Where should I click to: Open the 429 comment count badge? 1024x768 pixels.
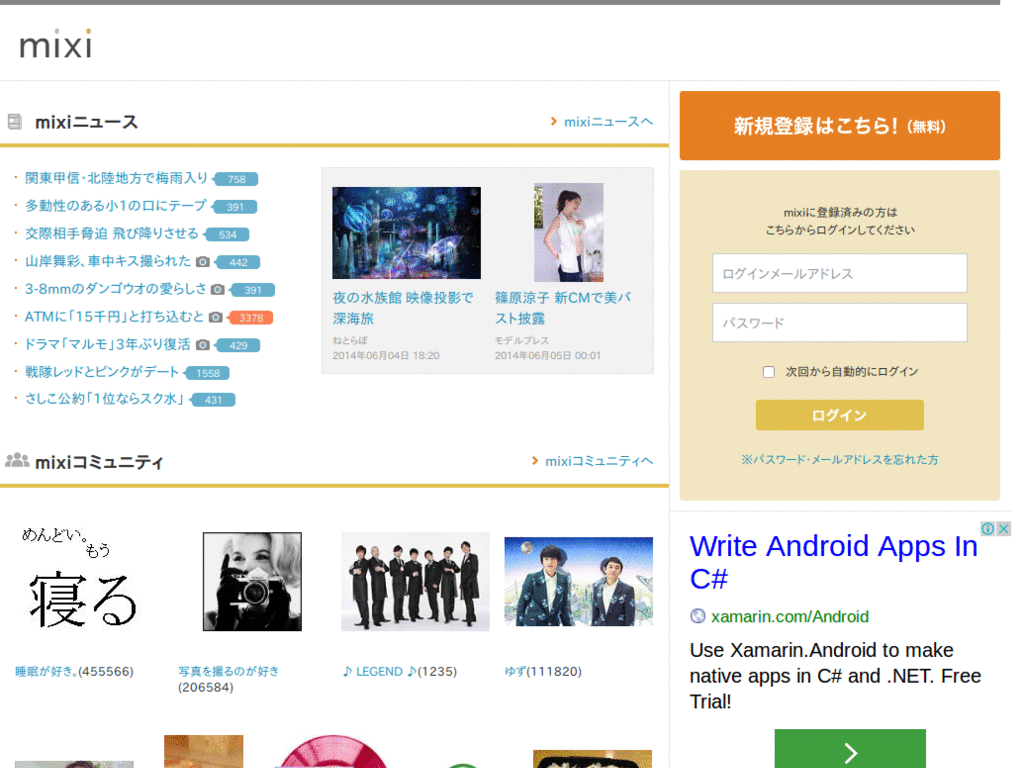(x=238, y=345)
